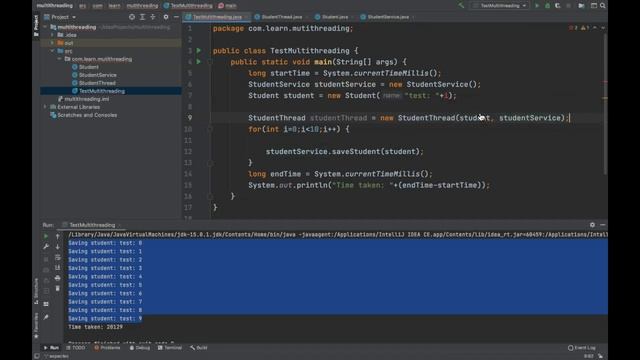Expand the out folder in project tree
640x360 pixels.
pyautogui.click(x=53, y=43)
